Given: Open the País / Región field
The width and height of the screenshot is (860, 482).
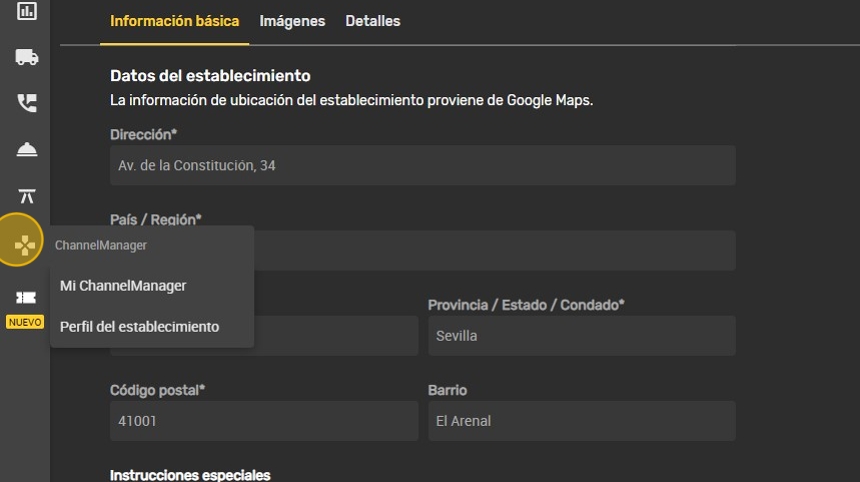Looking at the screenshot, I should tap(494, 250).
